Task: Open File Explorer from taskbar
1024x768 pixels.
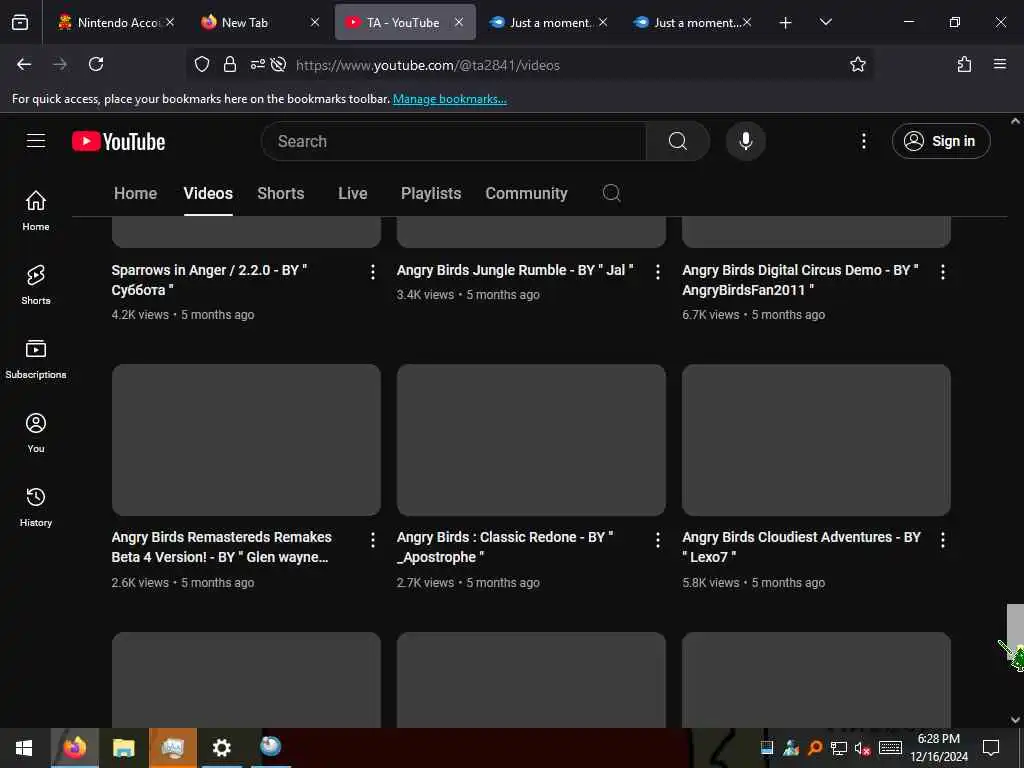Action: pyautogui.click(x=123, y=748)
